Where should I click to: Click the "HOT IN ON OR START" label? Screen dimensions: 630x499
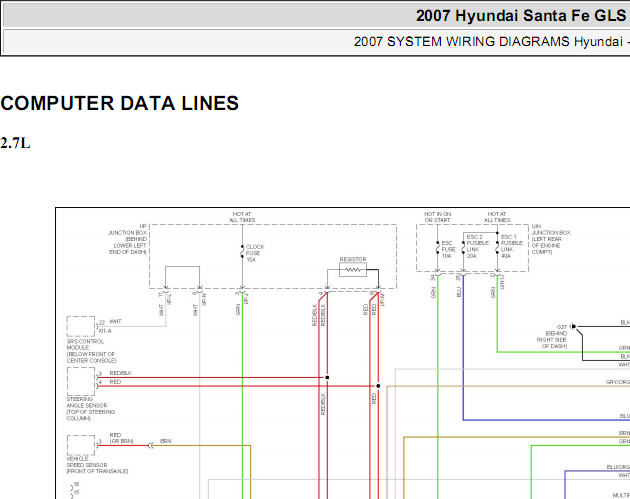[x=438, y=217]
